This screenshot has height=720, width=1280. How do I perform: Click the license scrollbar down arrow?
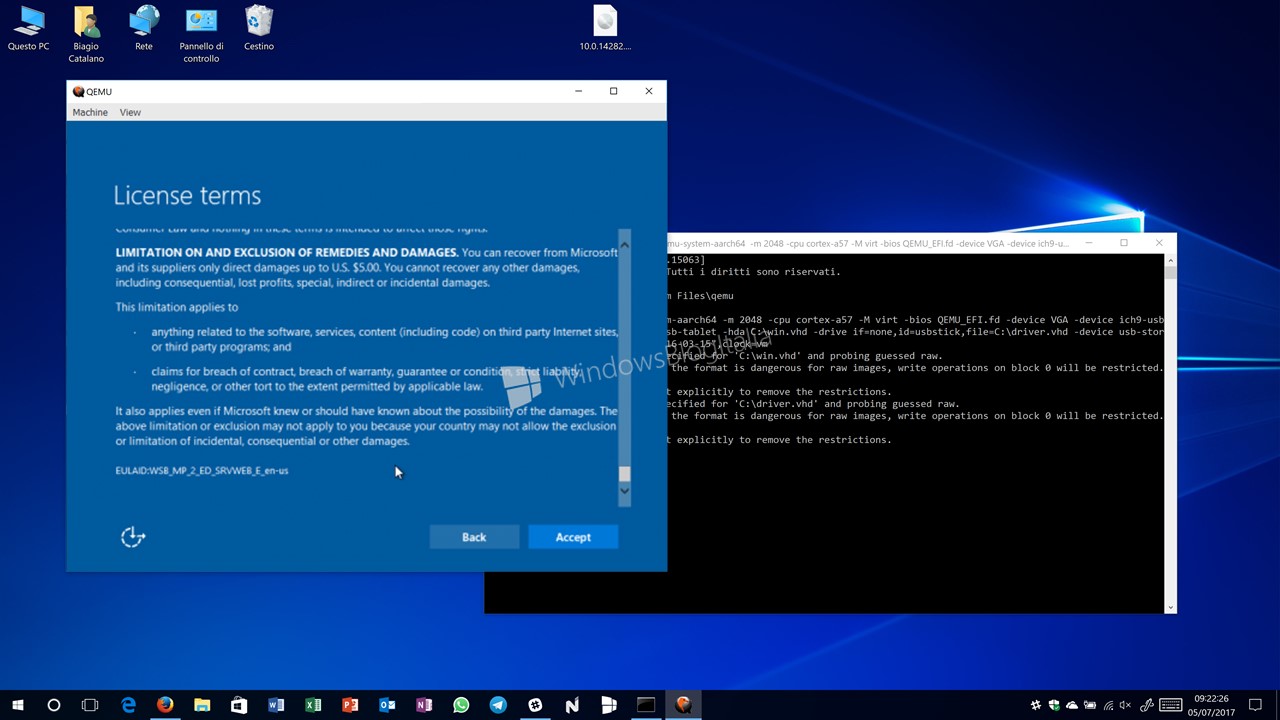(624, 490)
